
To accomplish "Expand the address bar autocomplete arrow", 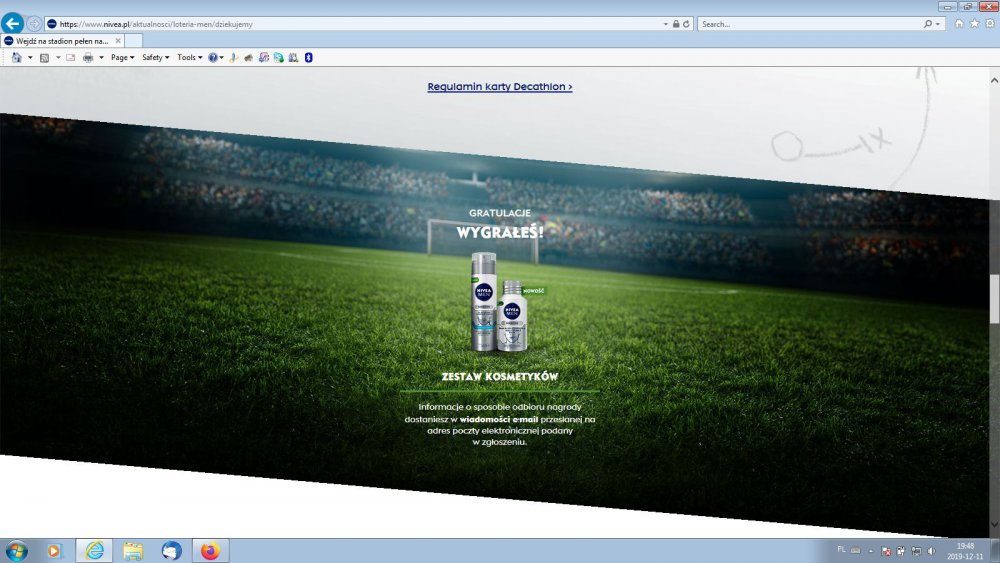I will [x=665, y=24].
